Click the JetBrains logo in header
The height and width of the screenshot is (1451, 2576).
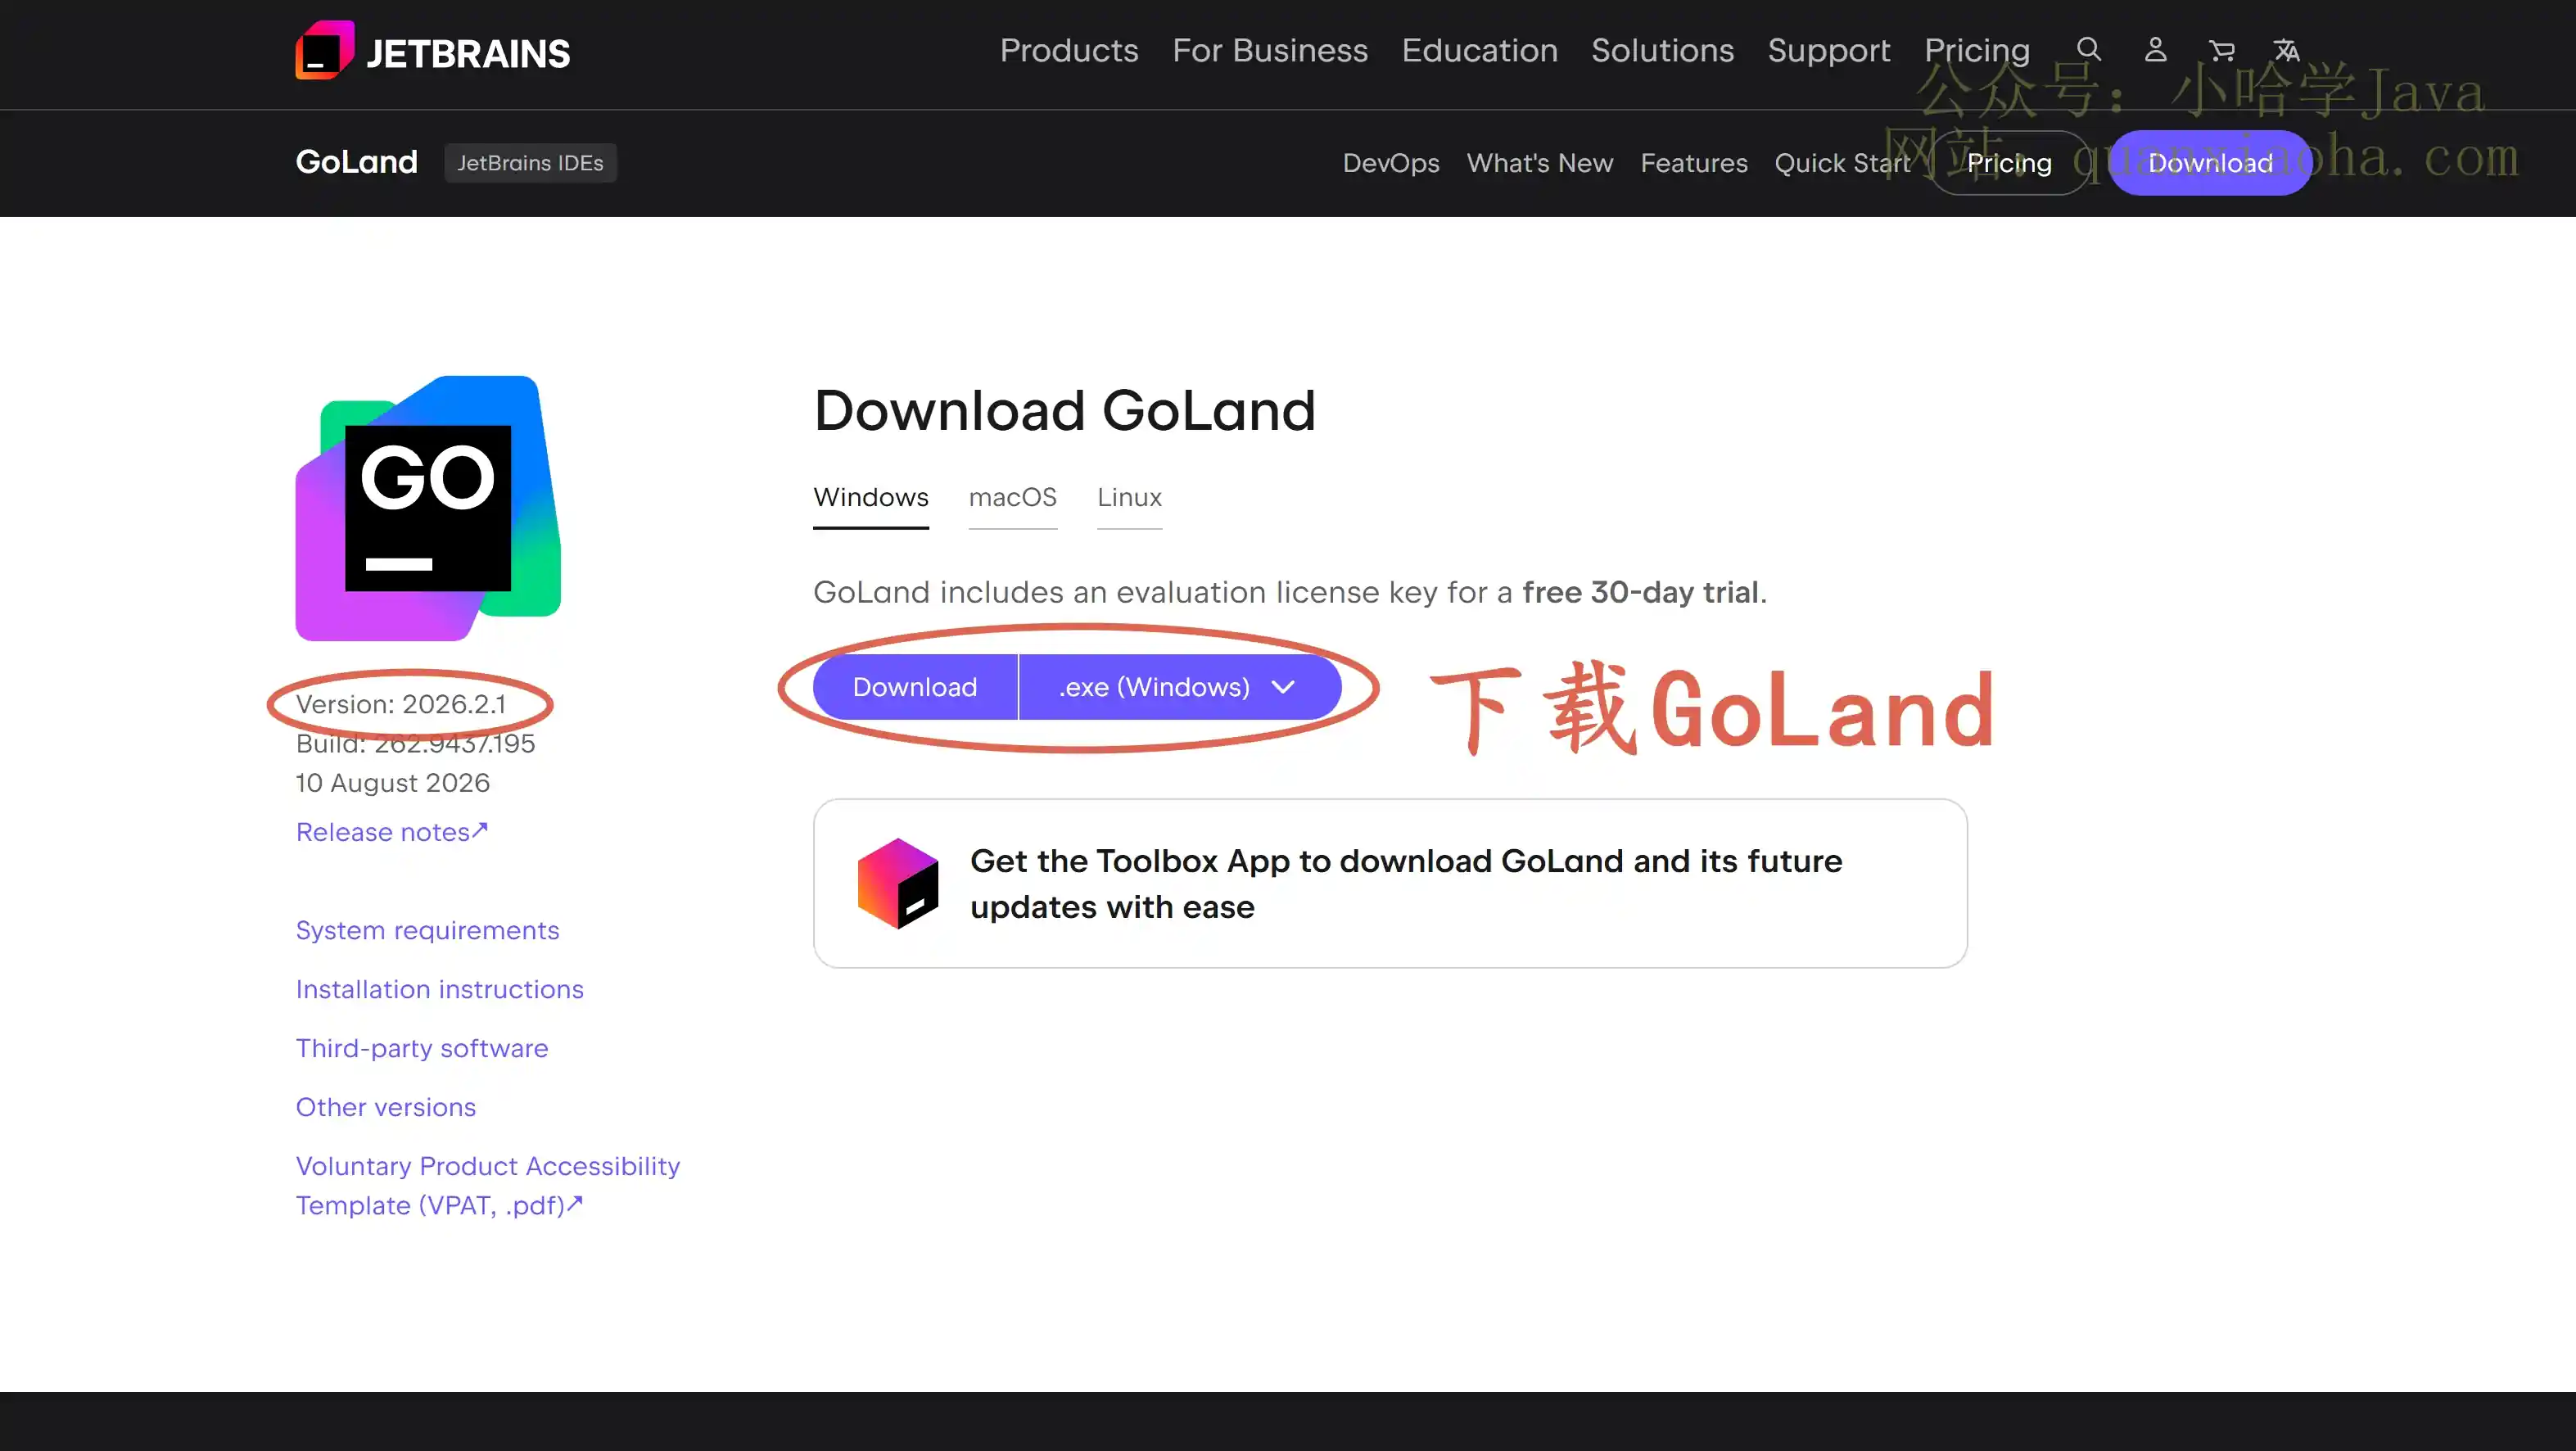pyautogui.click(x=432, y=51)
